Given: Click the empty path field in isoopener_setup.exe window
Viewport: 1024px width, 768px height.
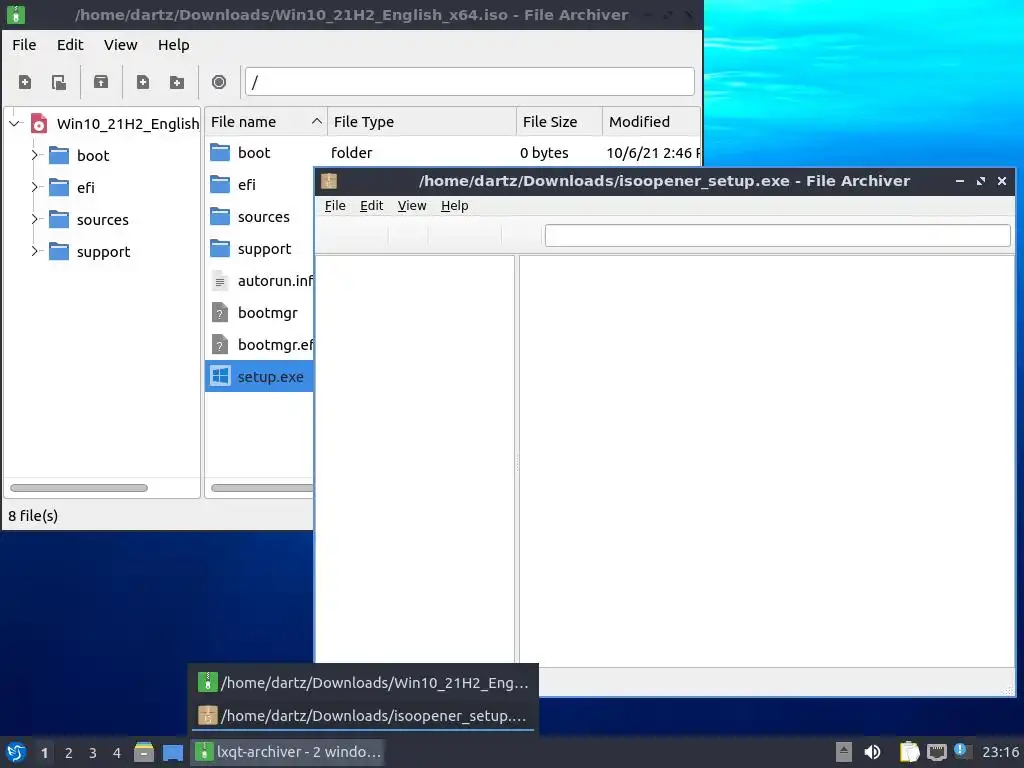Looking at the screenshot, I should click(778, 236).
